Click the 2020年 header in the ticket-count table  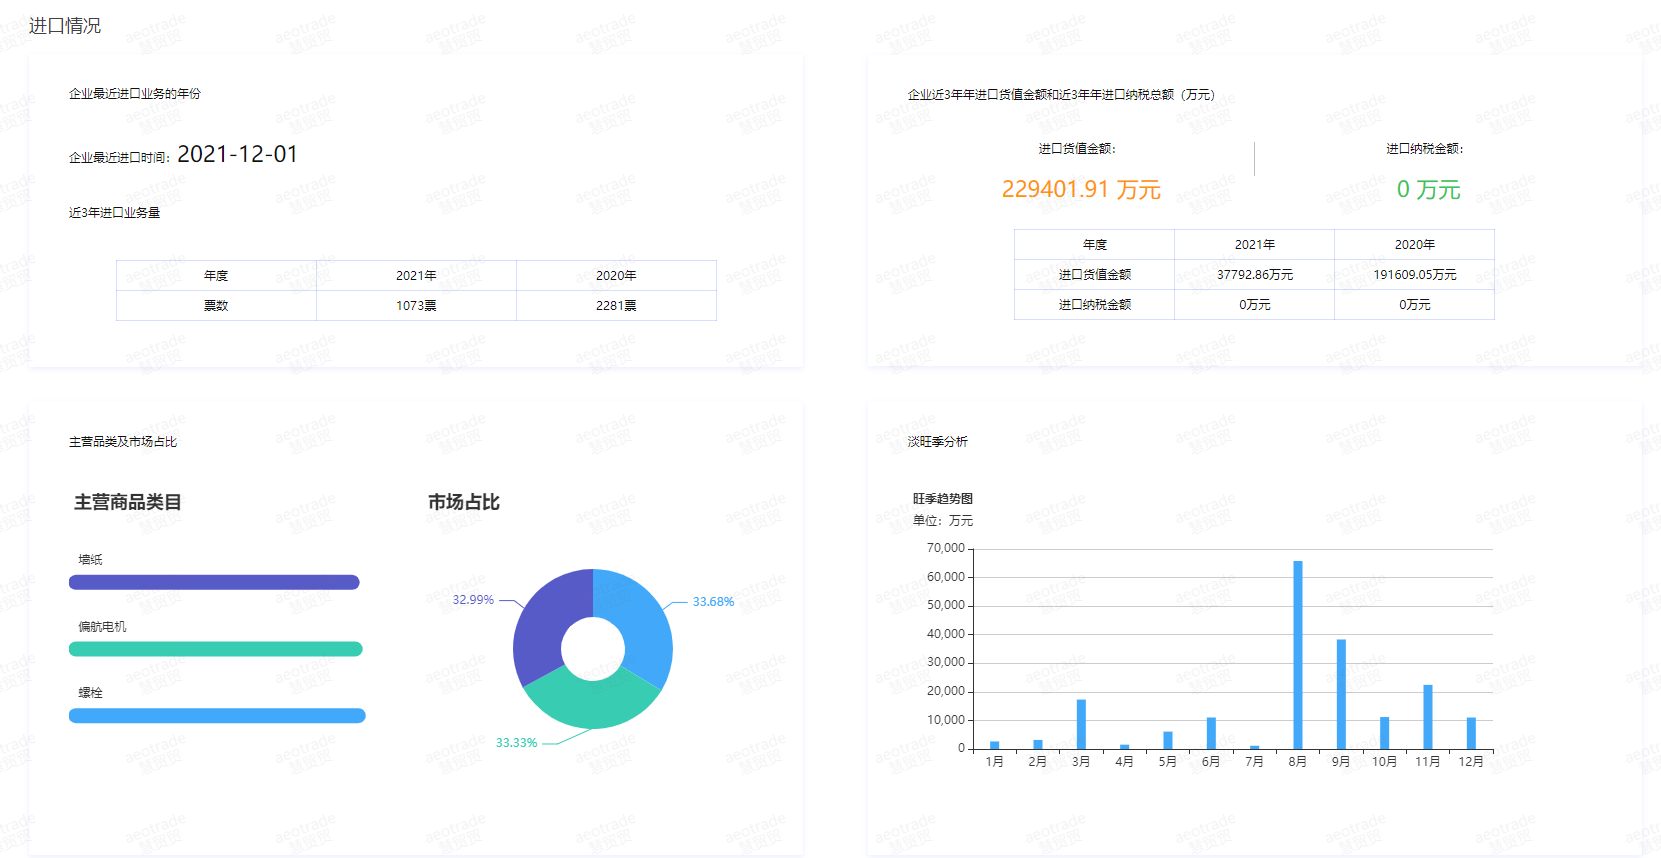(x=616, y=276)
